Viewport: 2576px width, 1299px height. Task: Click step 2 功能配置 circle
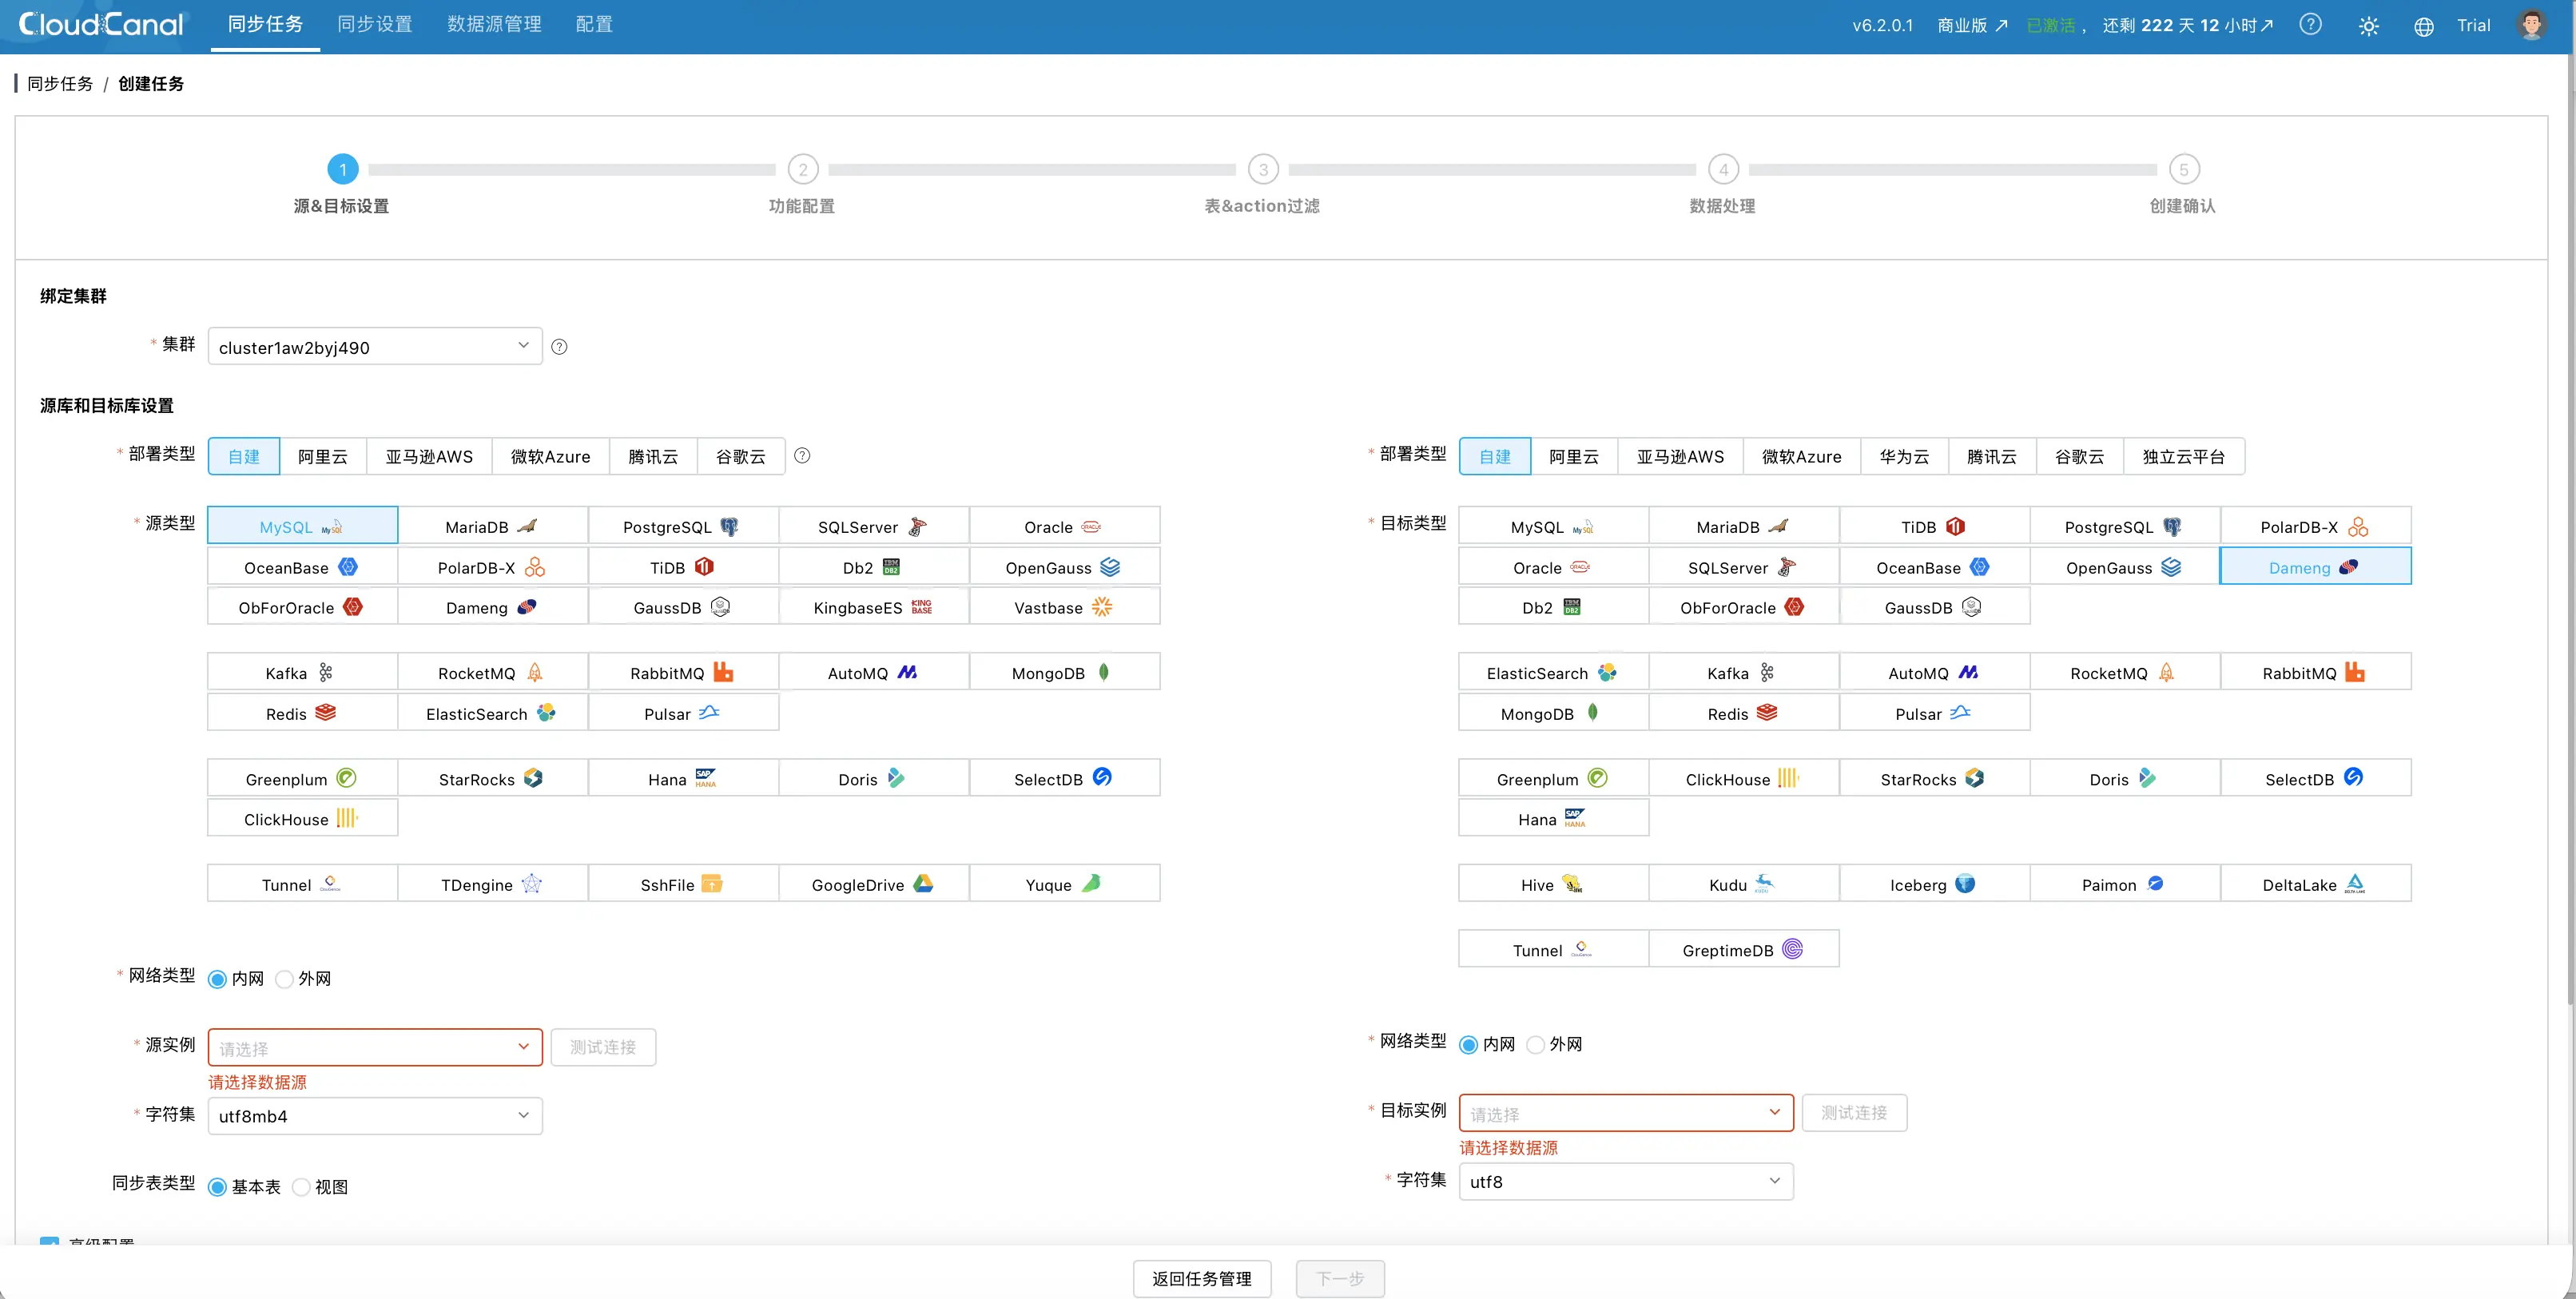pyautogui.click(x=803, y=169)
